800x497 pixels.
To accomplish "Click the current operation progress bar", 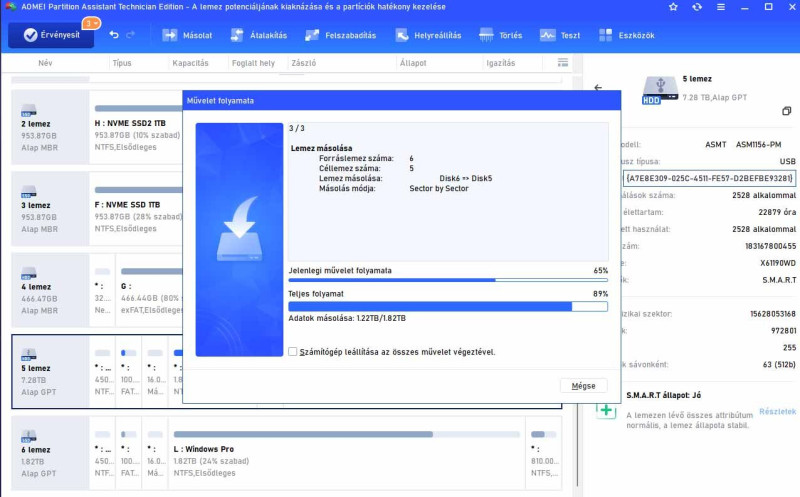I will coord(448,280).
